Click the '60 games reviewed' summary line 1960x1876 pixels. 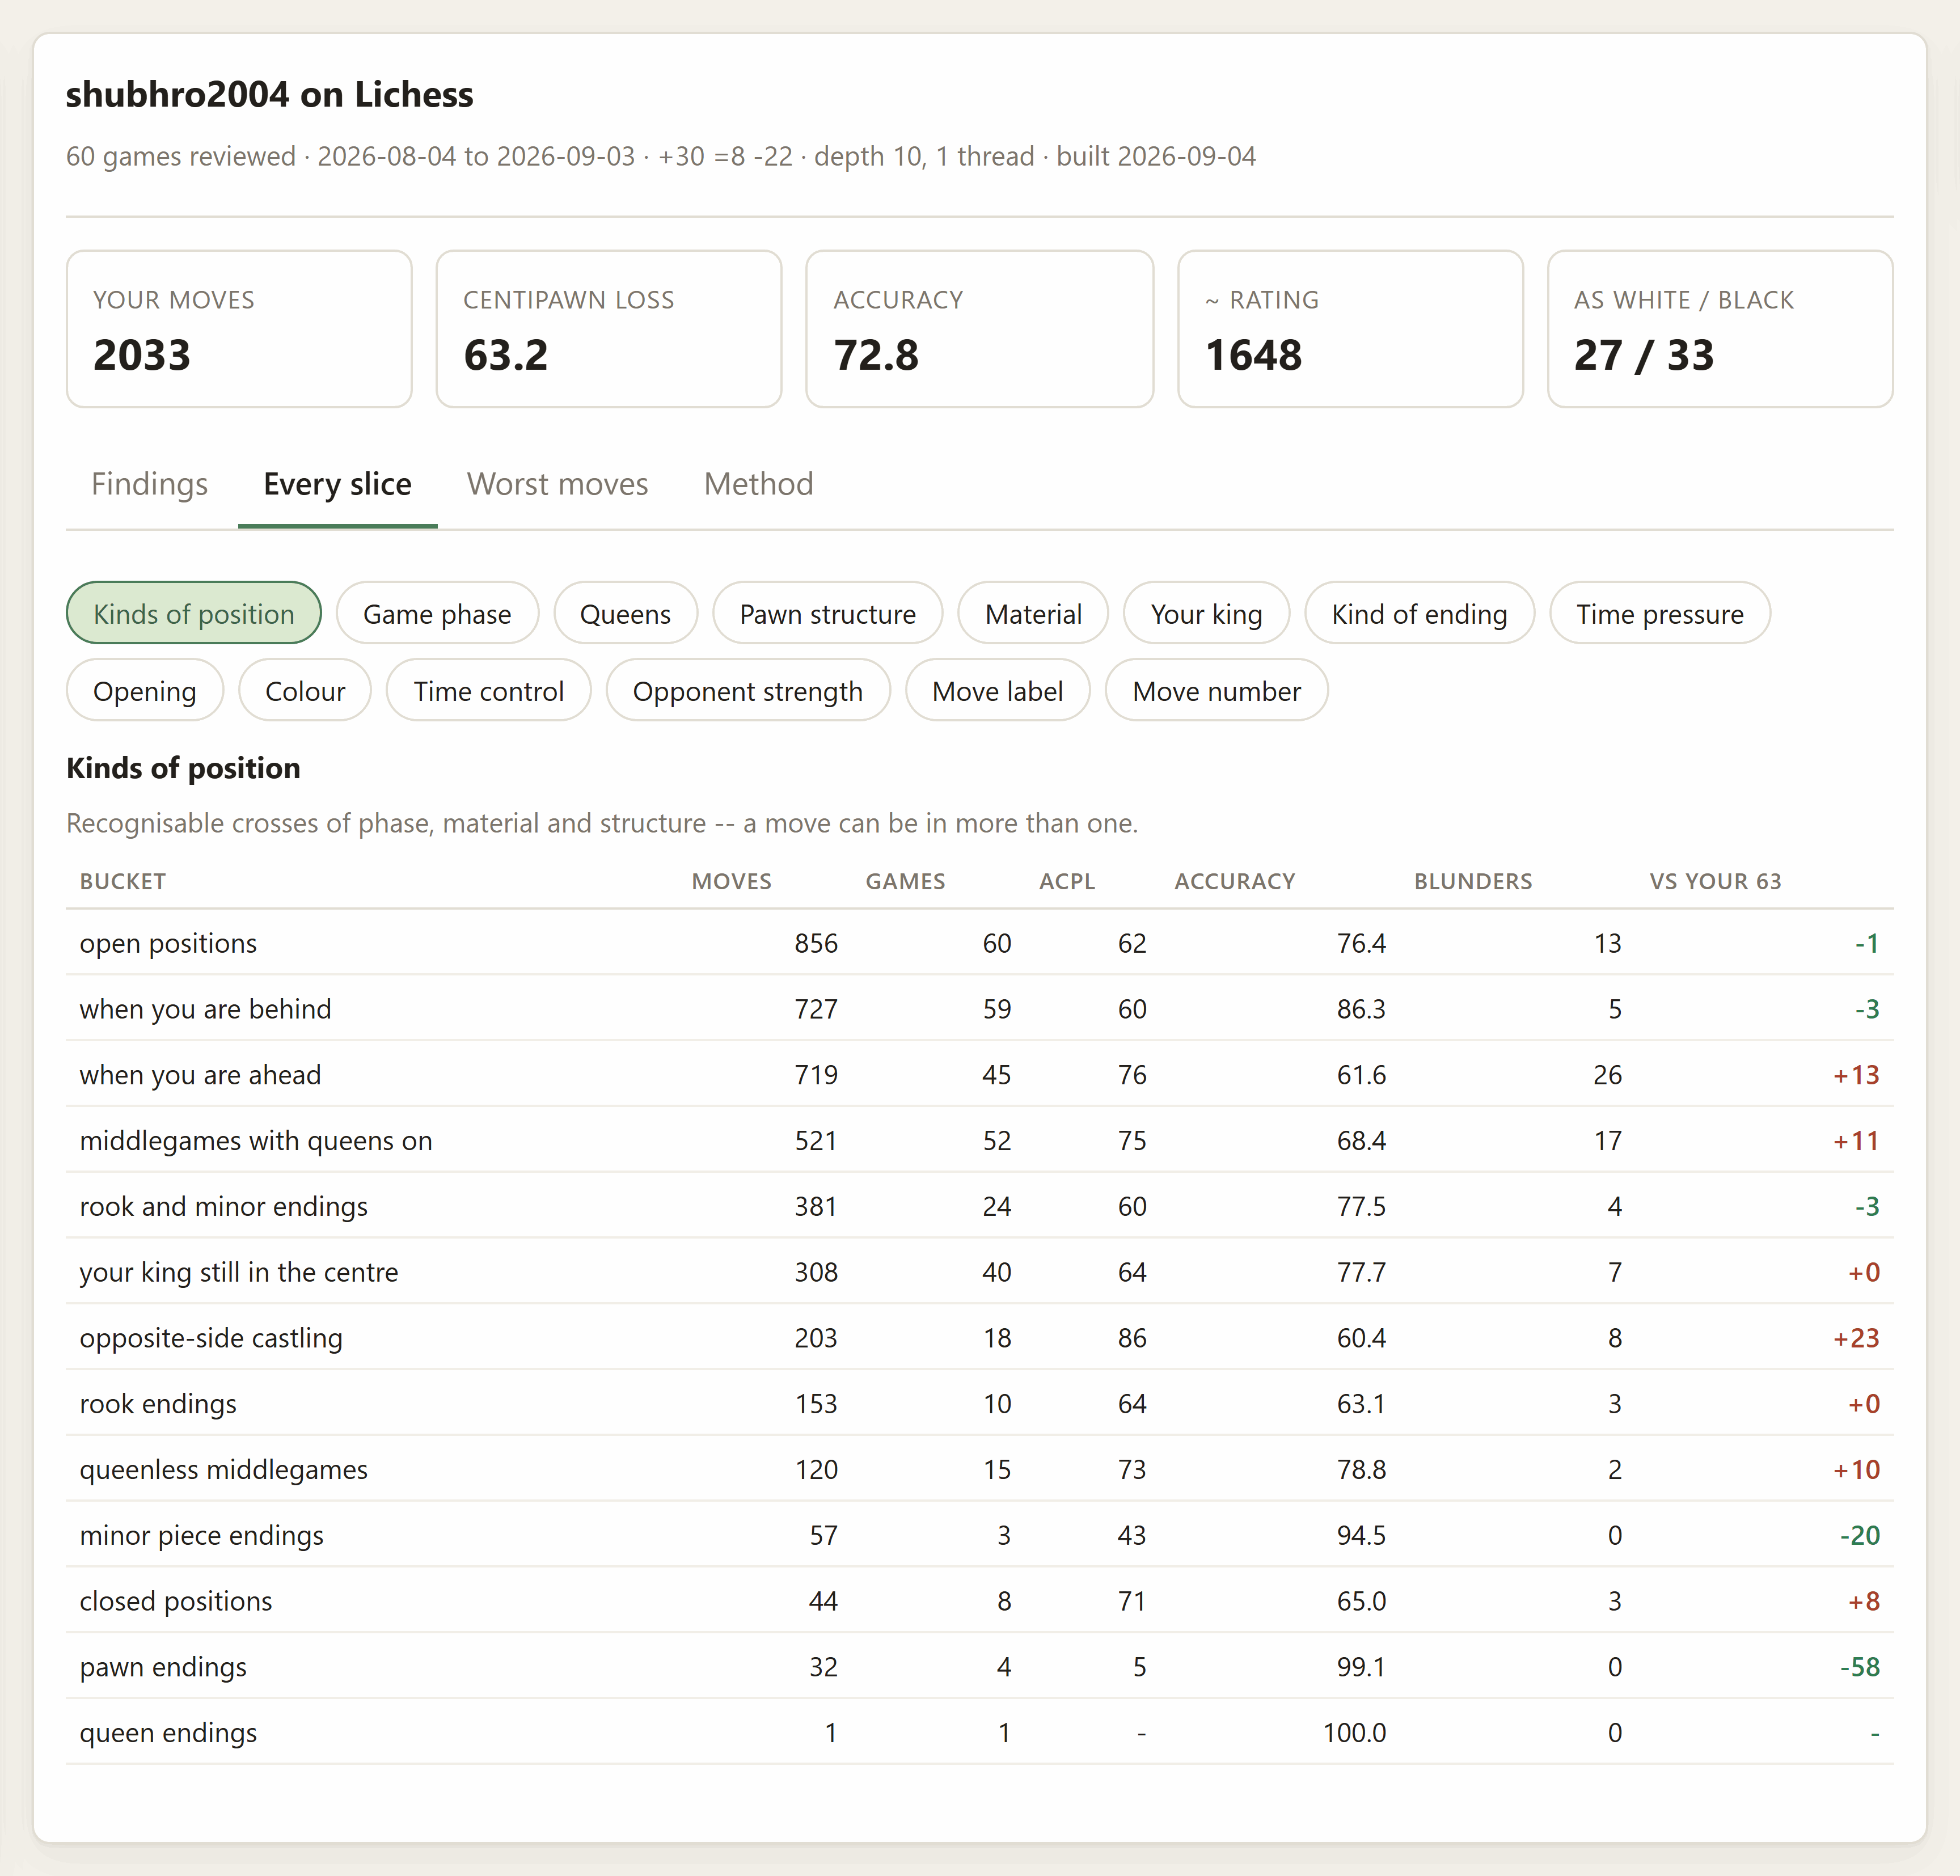tap(661, 156)
